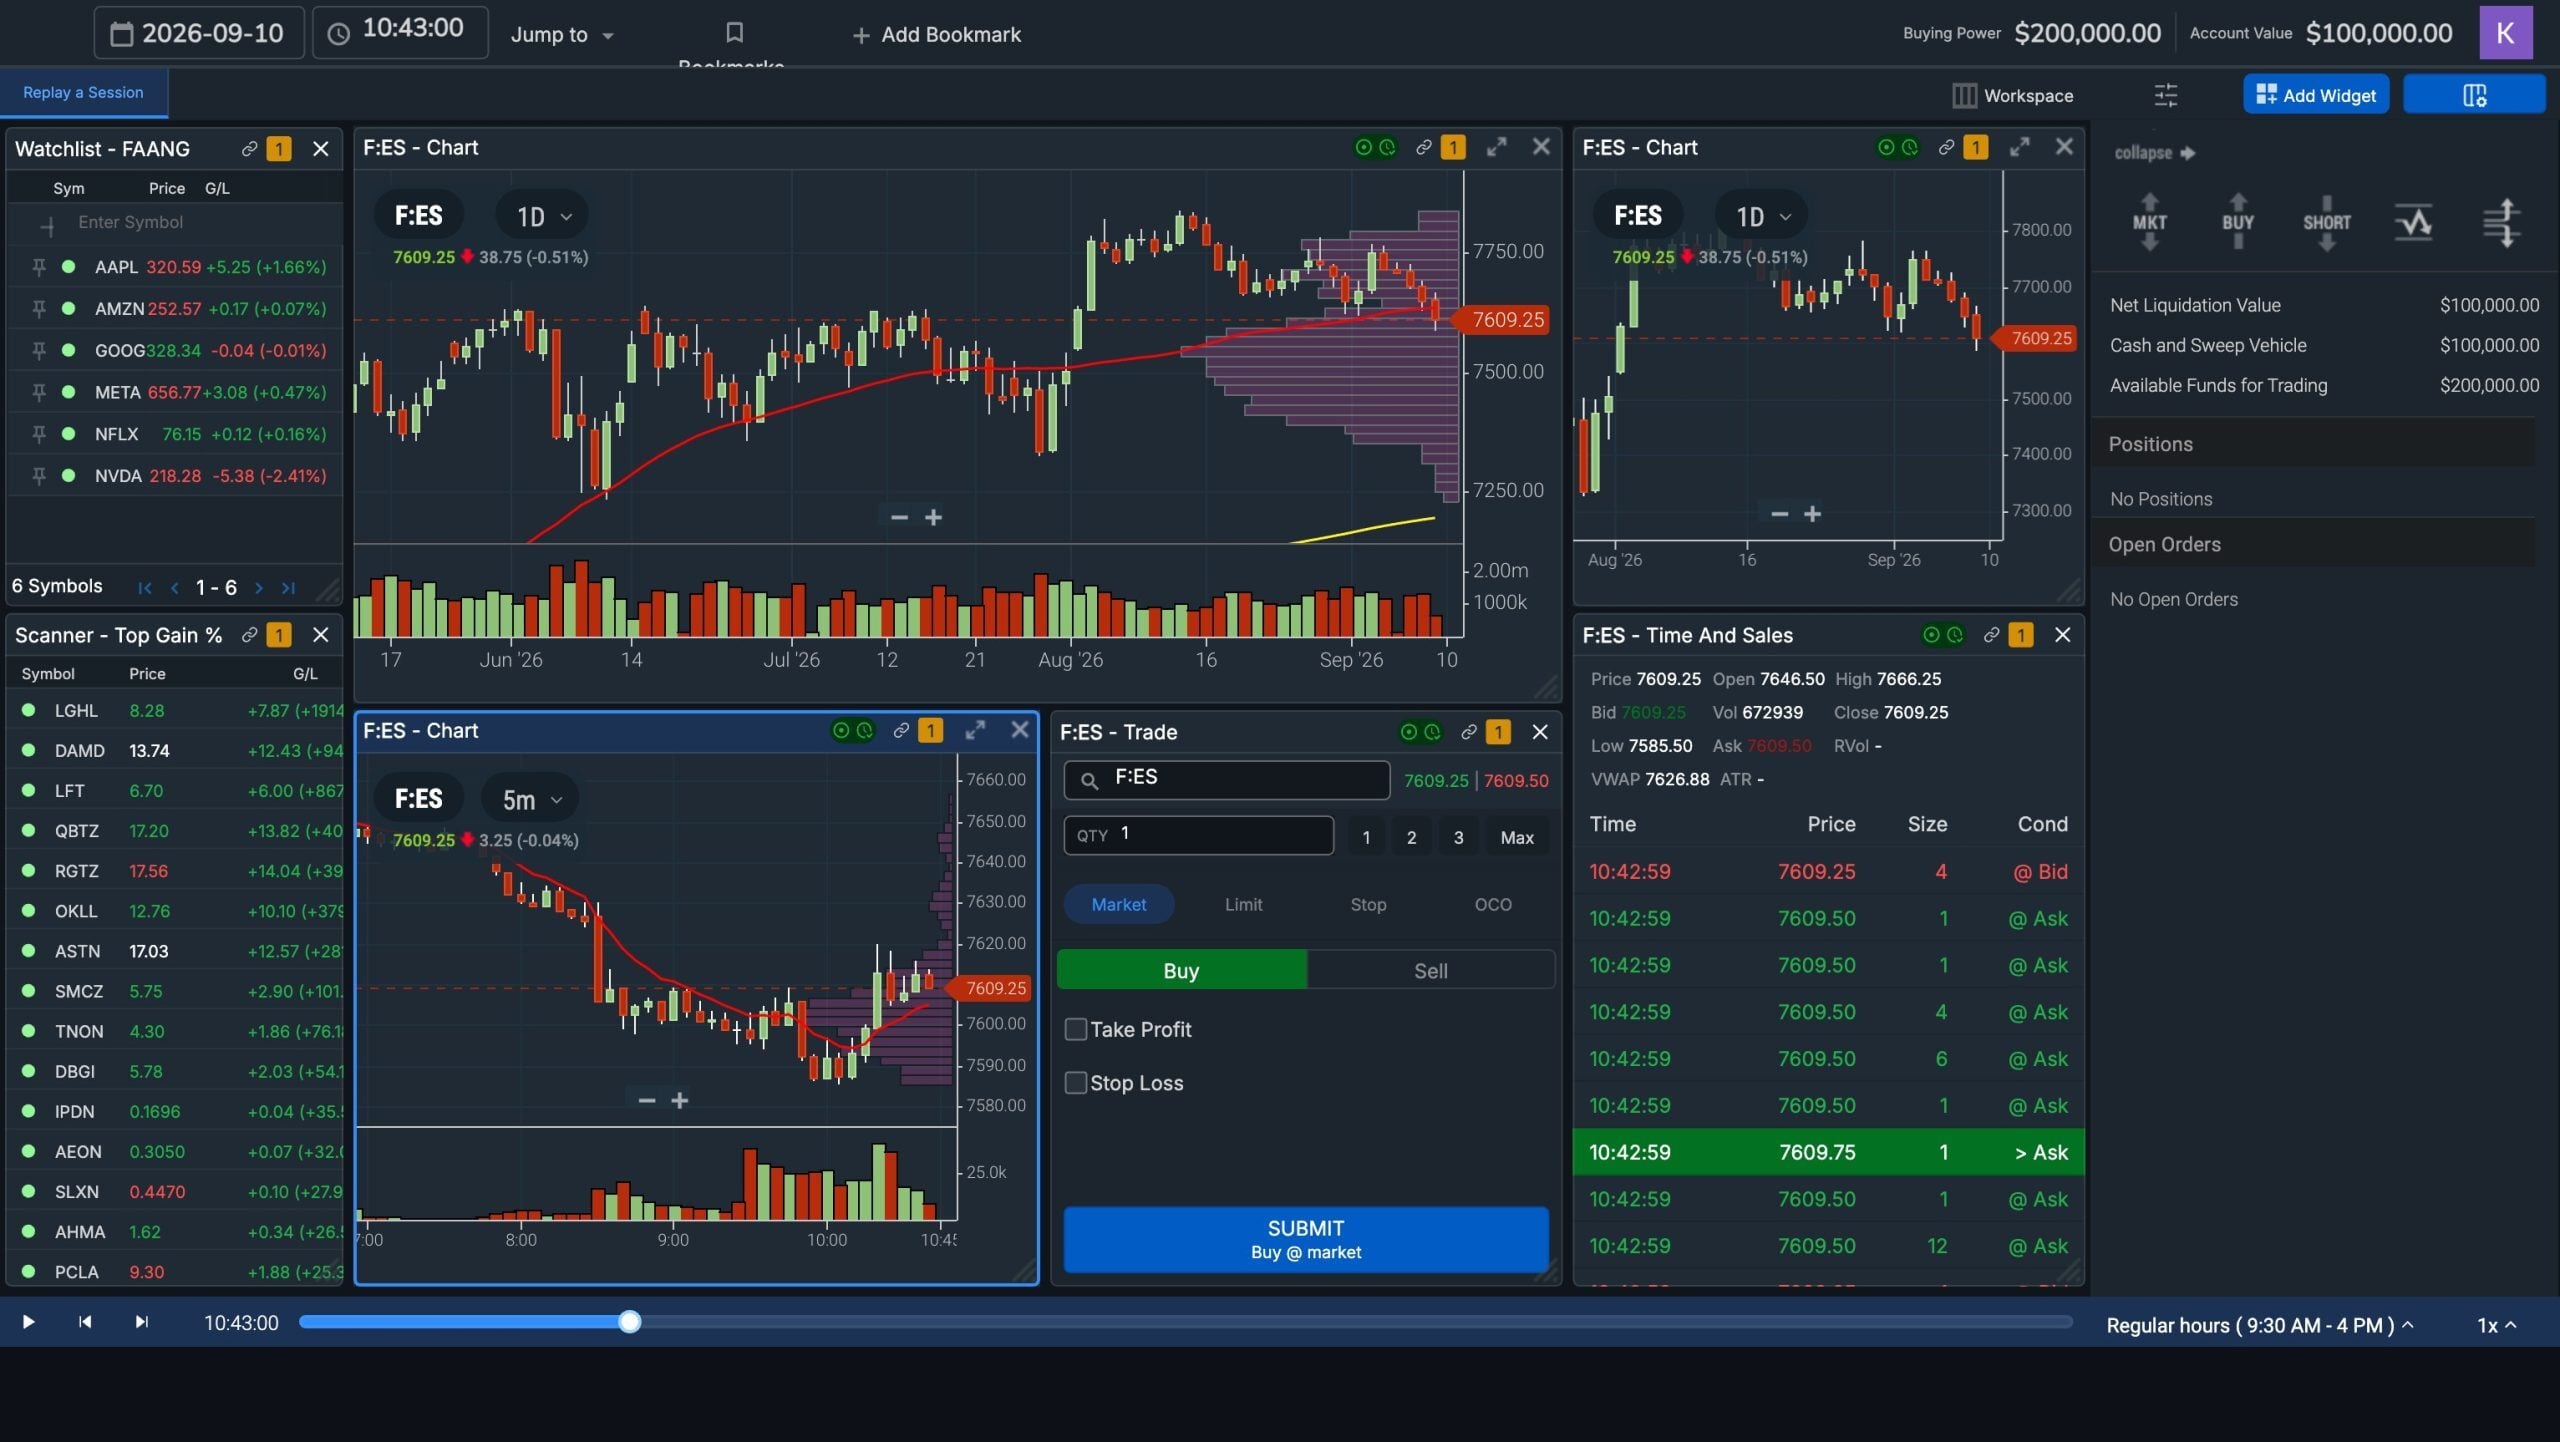Click the BUY order icon in side panel
Image resolution: width=2560 pixels, height=1442 pixels.
pyautogui.click(x=2238, y=222)
